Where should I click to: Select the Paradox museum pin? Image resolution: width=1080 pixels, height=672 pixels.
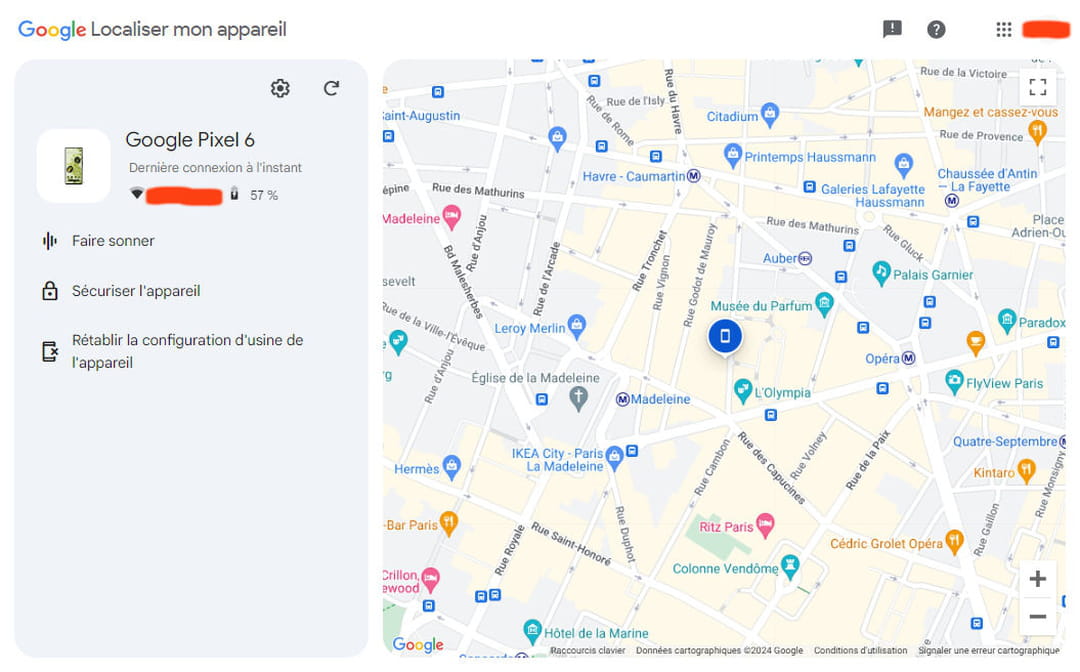1007,320
